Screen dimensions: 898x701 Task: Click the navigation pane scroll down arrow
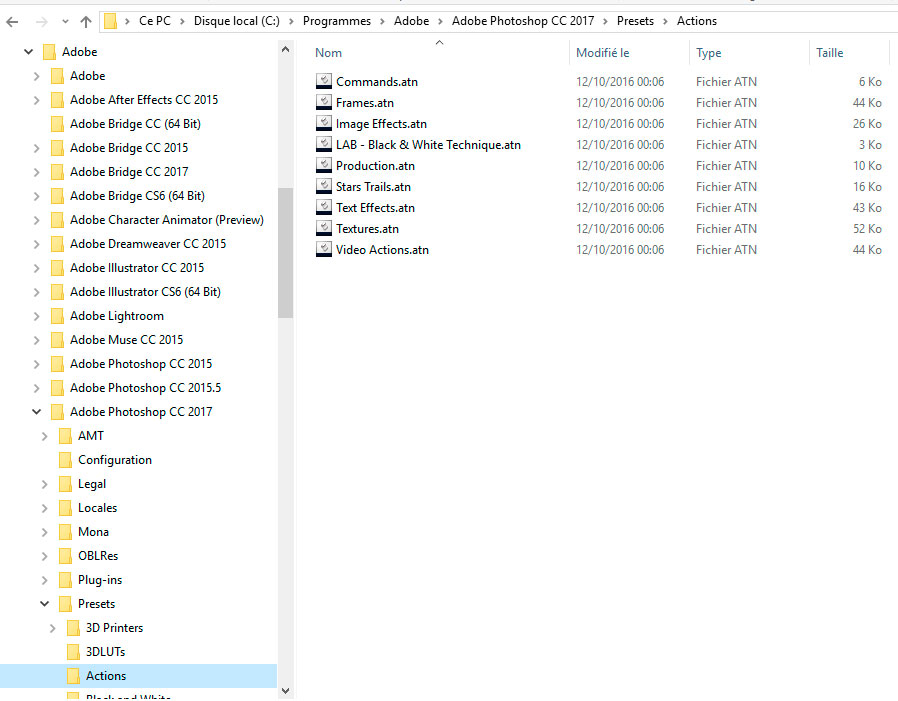pos(285,690)
